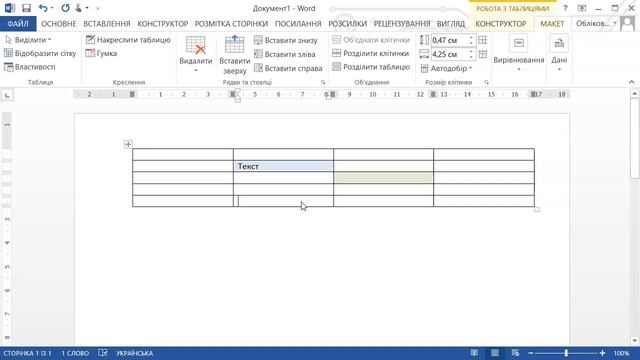Expand the Дані dropdown arrow
Screen dimensions: 640x360
[559, 69]
